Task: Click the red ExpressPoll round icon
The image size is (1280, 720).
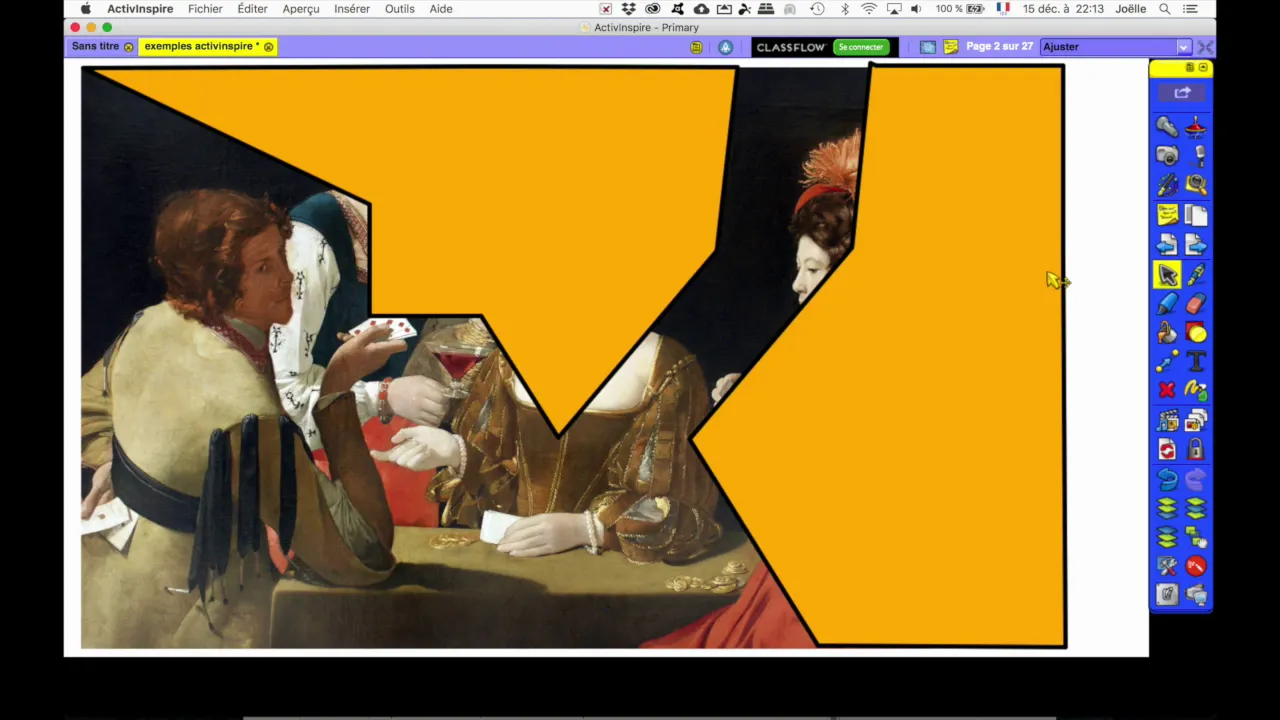Action: click(1196, 566)
